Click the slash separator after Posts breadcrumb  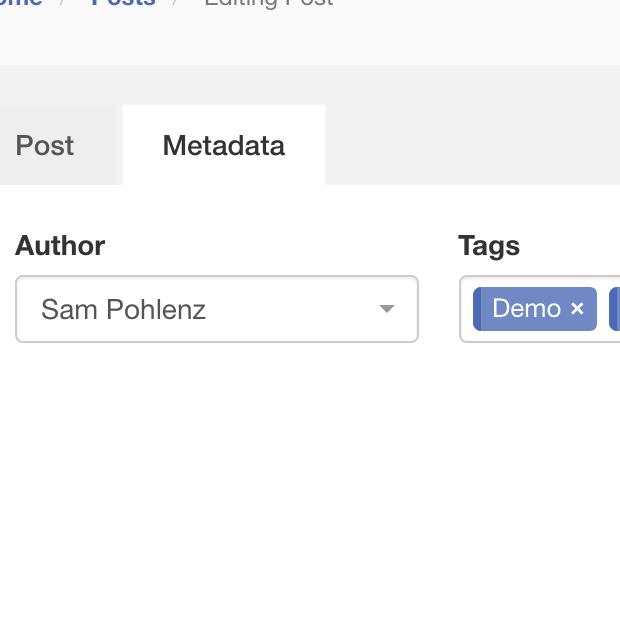click(177, 3)
